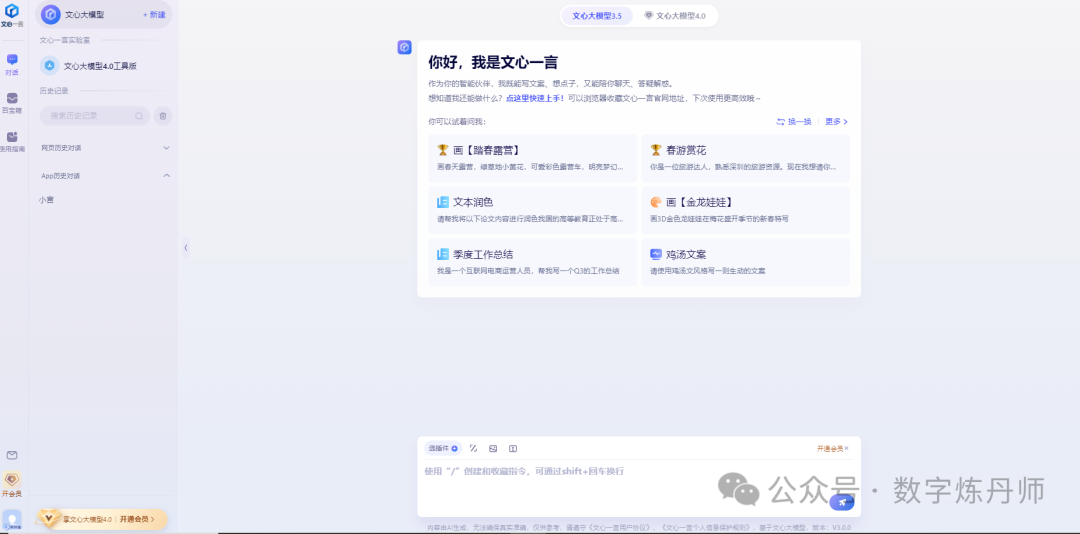Click the trash icon beside the history search
The height and width of the screenshot is (534, 1080).
pos(163,116)
